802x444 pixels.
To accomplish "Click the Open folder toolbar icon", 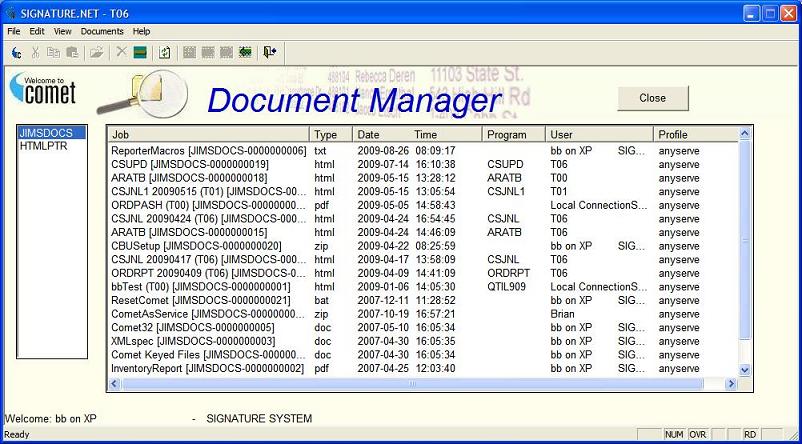I will (x=97, y=52).
